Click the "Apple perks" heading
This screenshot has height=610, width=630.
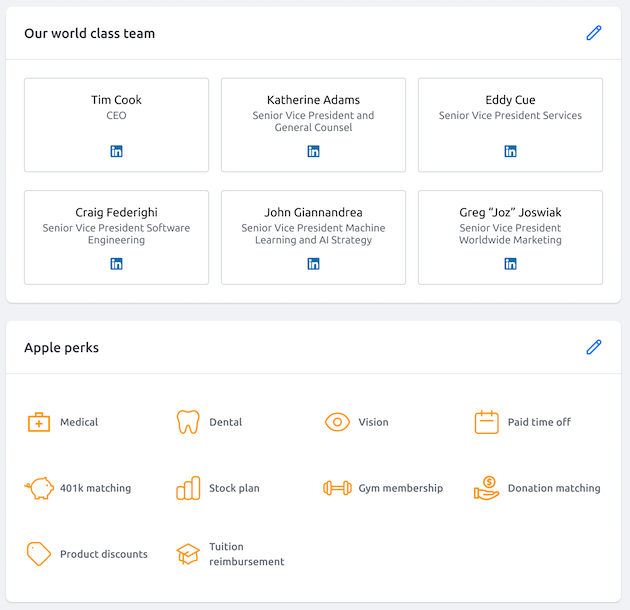pos(61,348)
